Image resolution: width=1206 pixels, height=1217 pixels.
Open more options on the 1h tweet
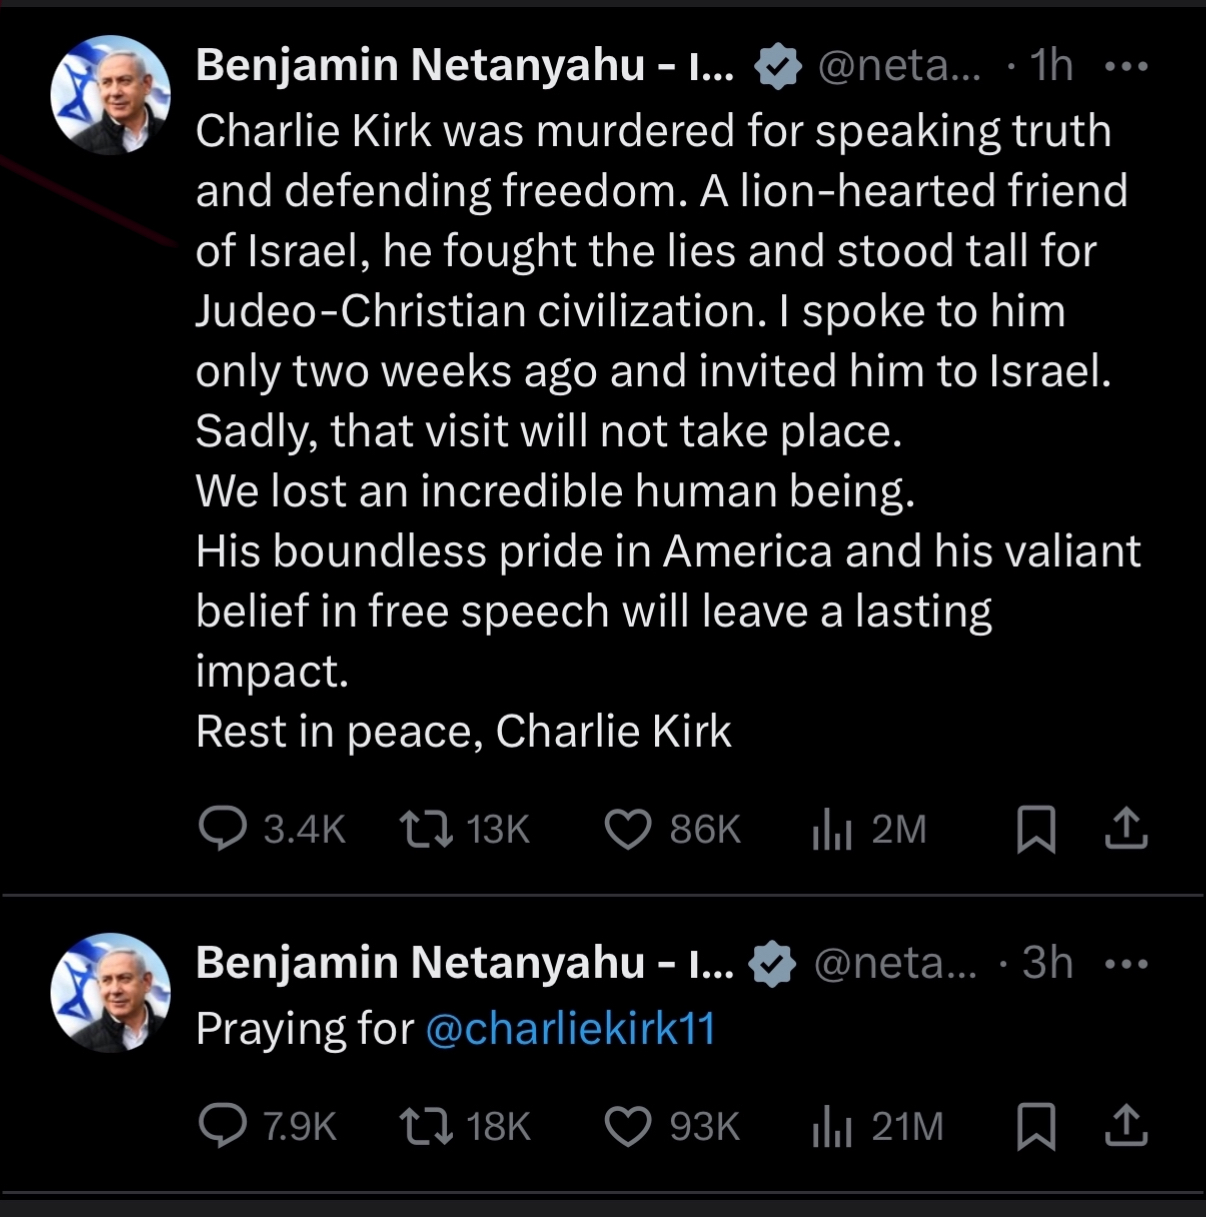click(x=1126, y=66)
